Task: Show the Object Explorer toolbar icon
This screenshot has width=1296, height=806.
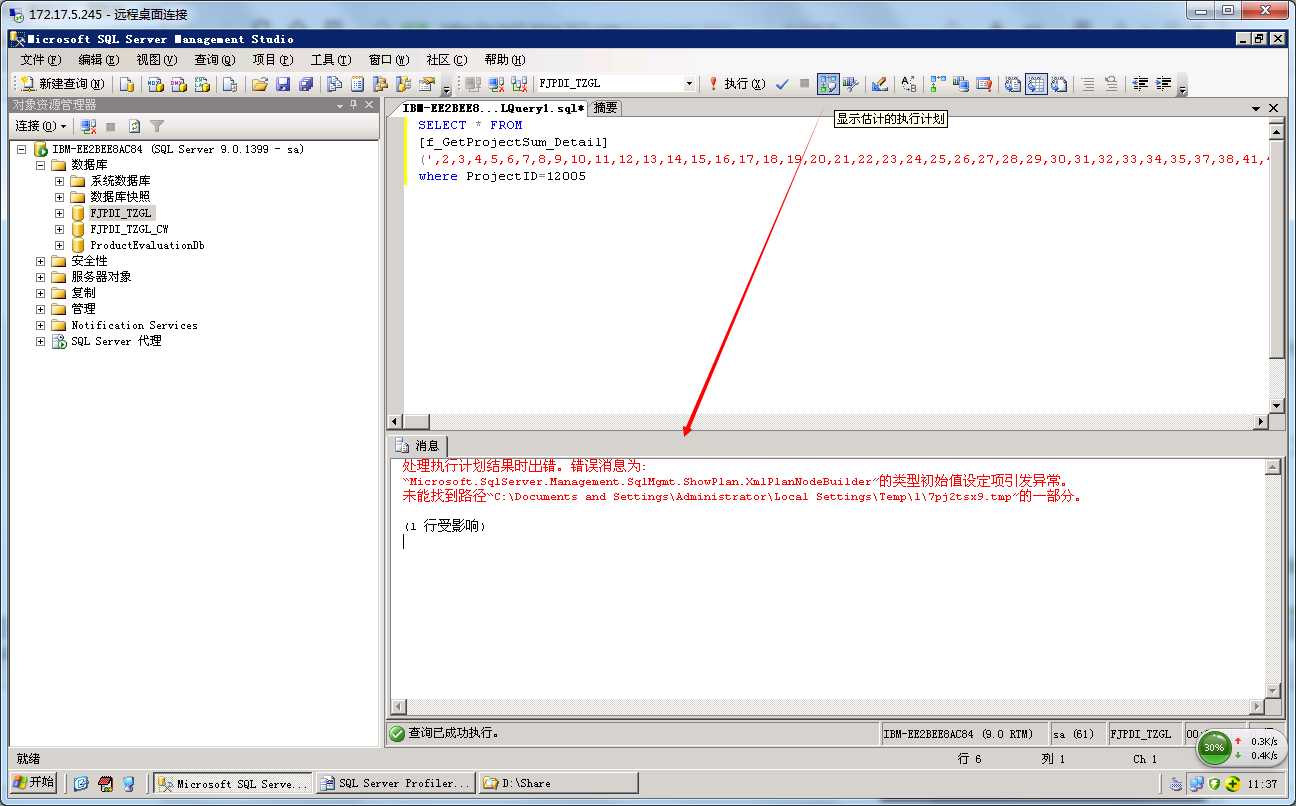Action: coord(380,84)
